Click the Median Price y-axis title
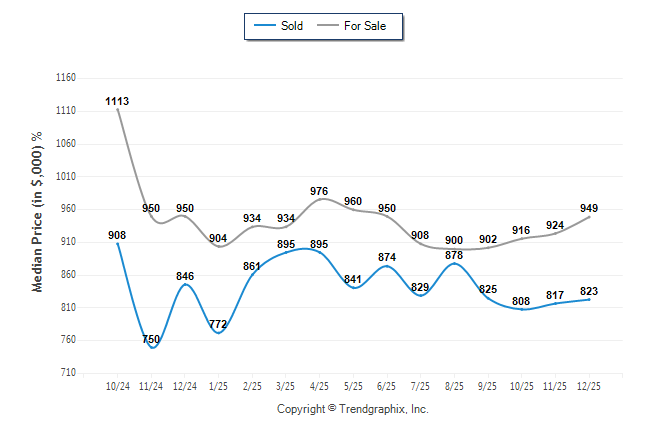 tap(38, 211)
